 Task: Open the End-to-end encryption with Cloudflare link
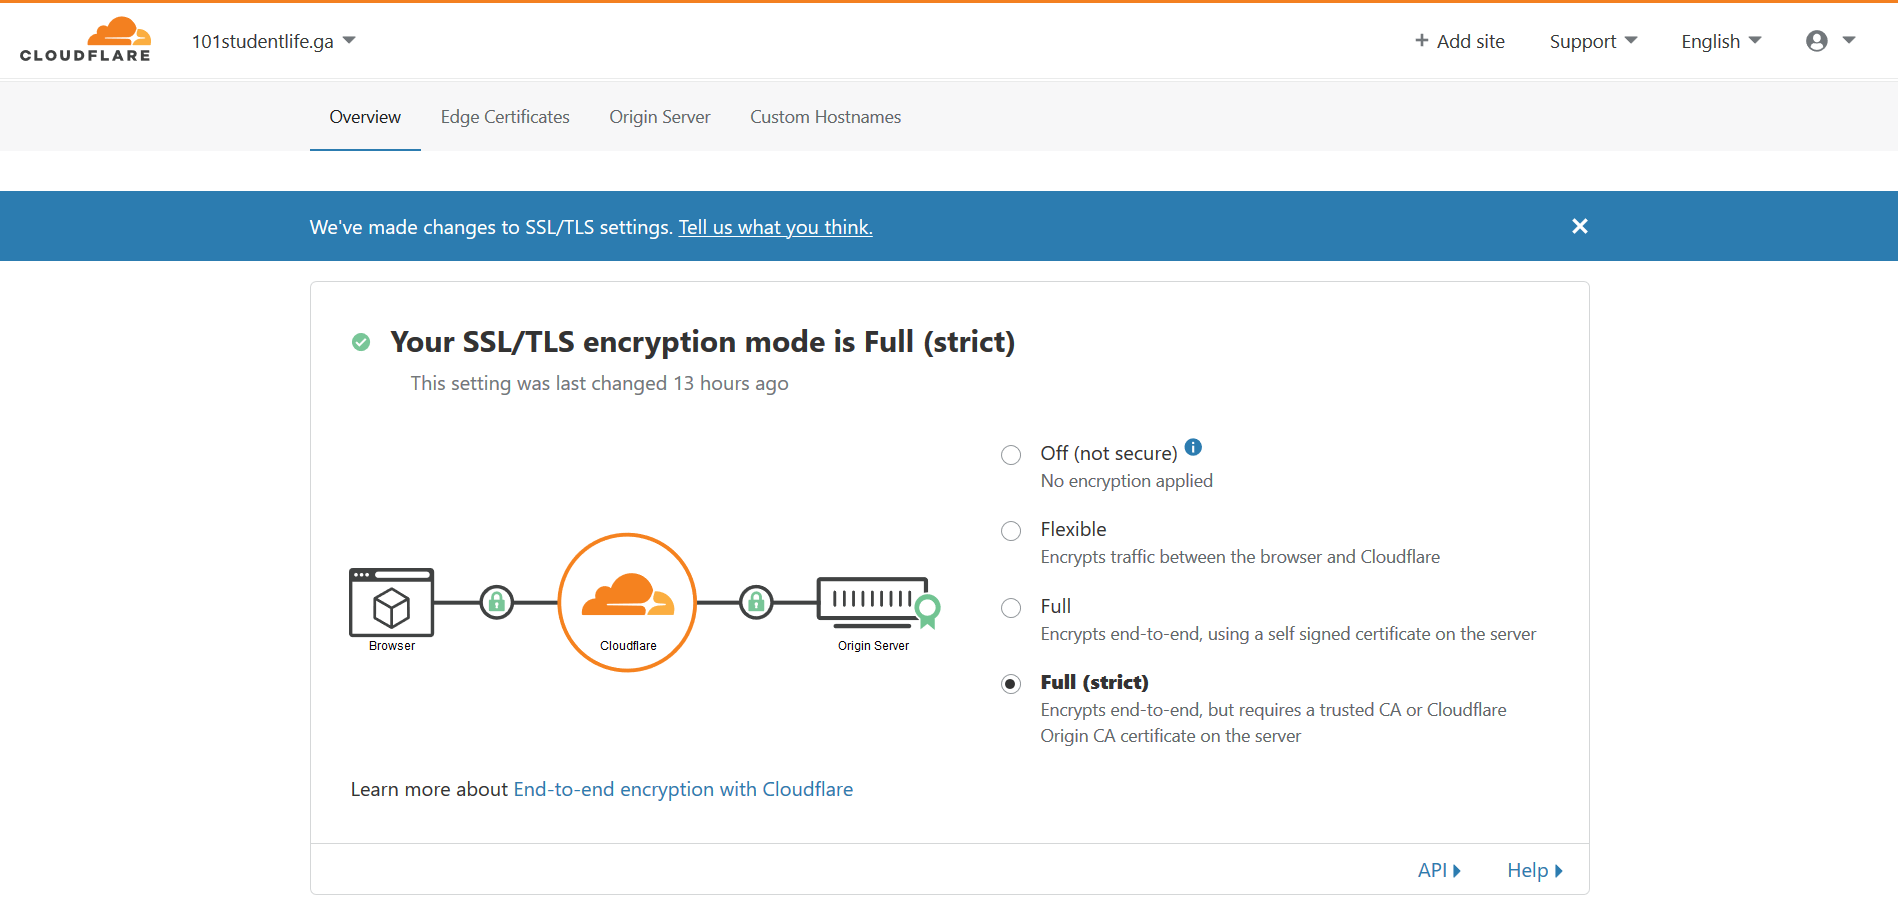683,789
